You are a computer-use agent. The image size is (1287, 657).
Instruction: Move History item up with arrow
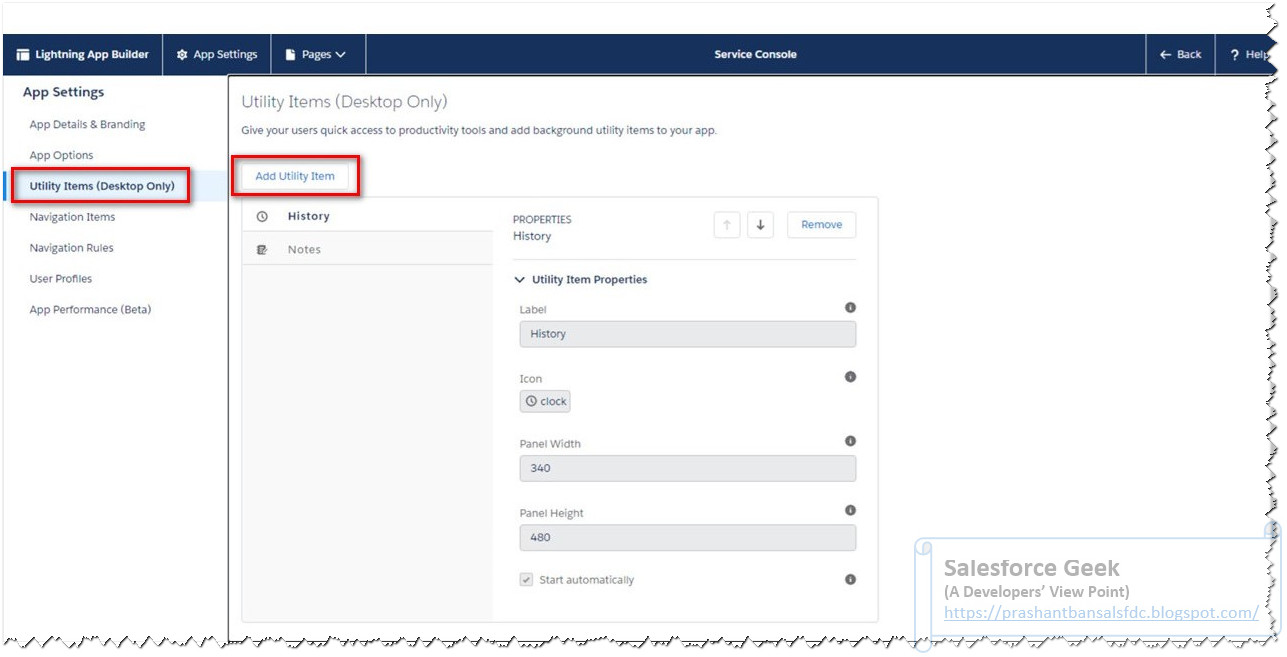(727, 225)
